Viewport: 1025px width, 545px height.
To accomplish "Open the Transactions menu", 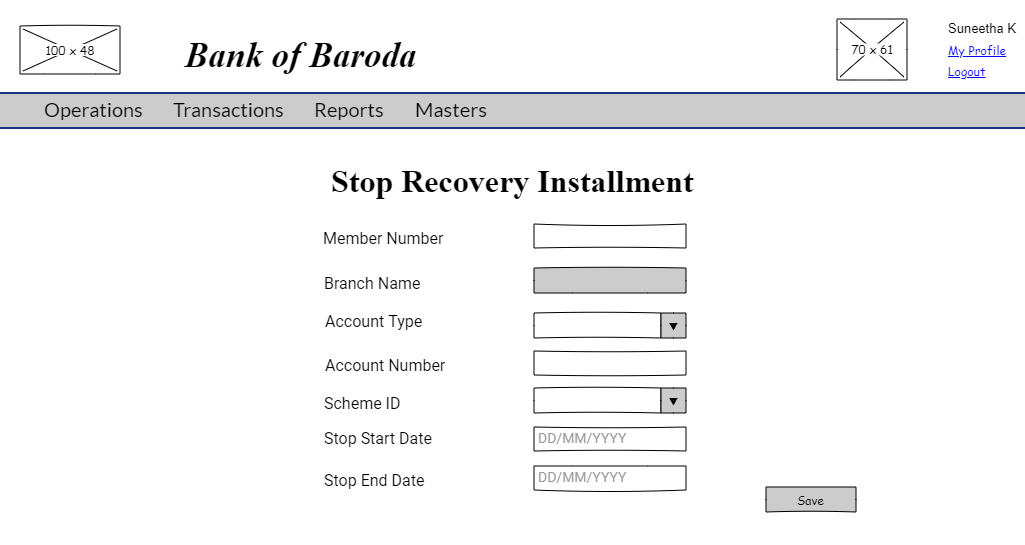I will [228, 111].
